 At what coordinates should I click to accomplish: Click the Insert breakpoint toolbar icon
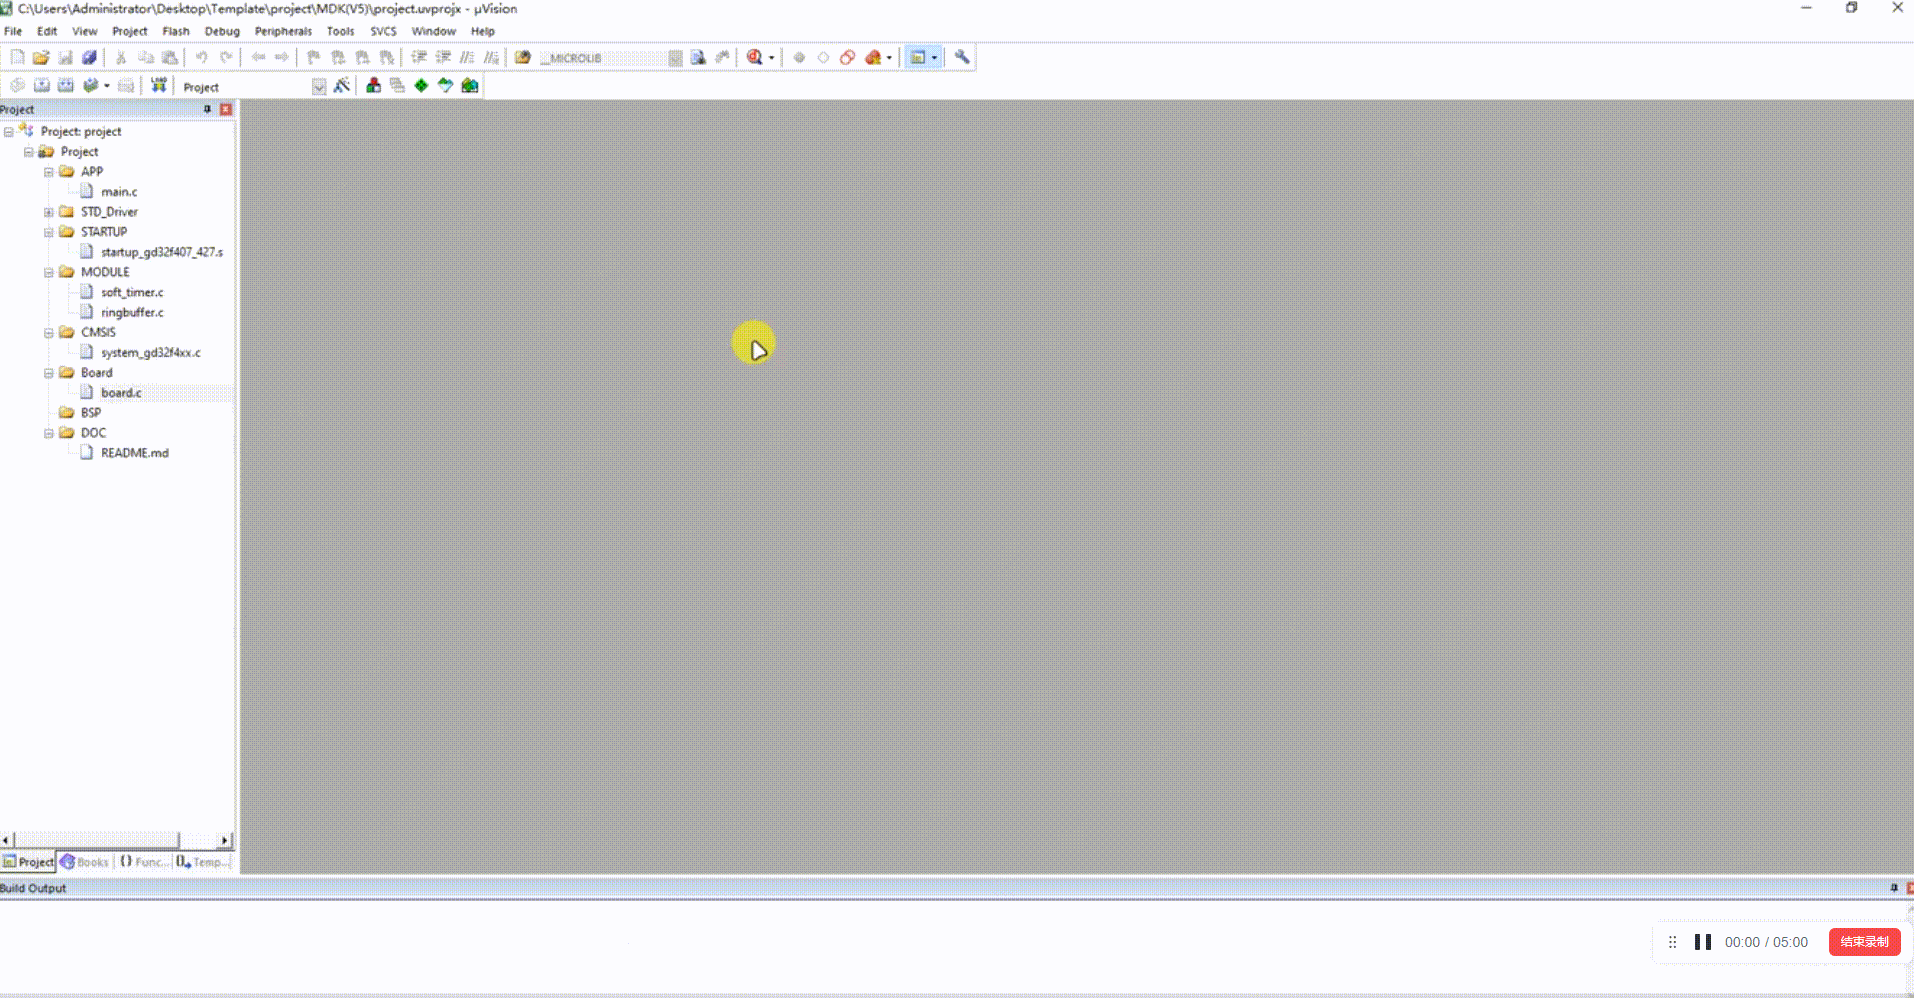point(799,58)
